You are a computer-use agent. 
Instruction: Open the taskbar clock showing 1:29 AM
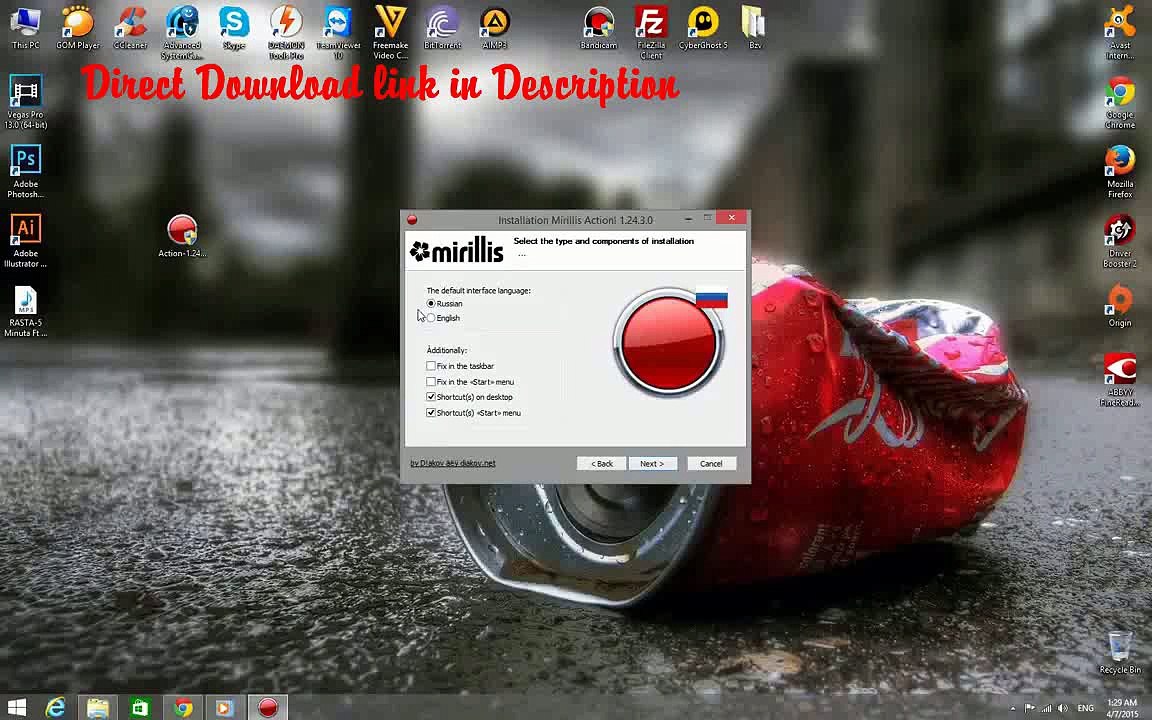pyautogui.click(x=1121, y=708)
